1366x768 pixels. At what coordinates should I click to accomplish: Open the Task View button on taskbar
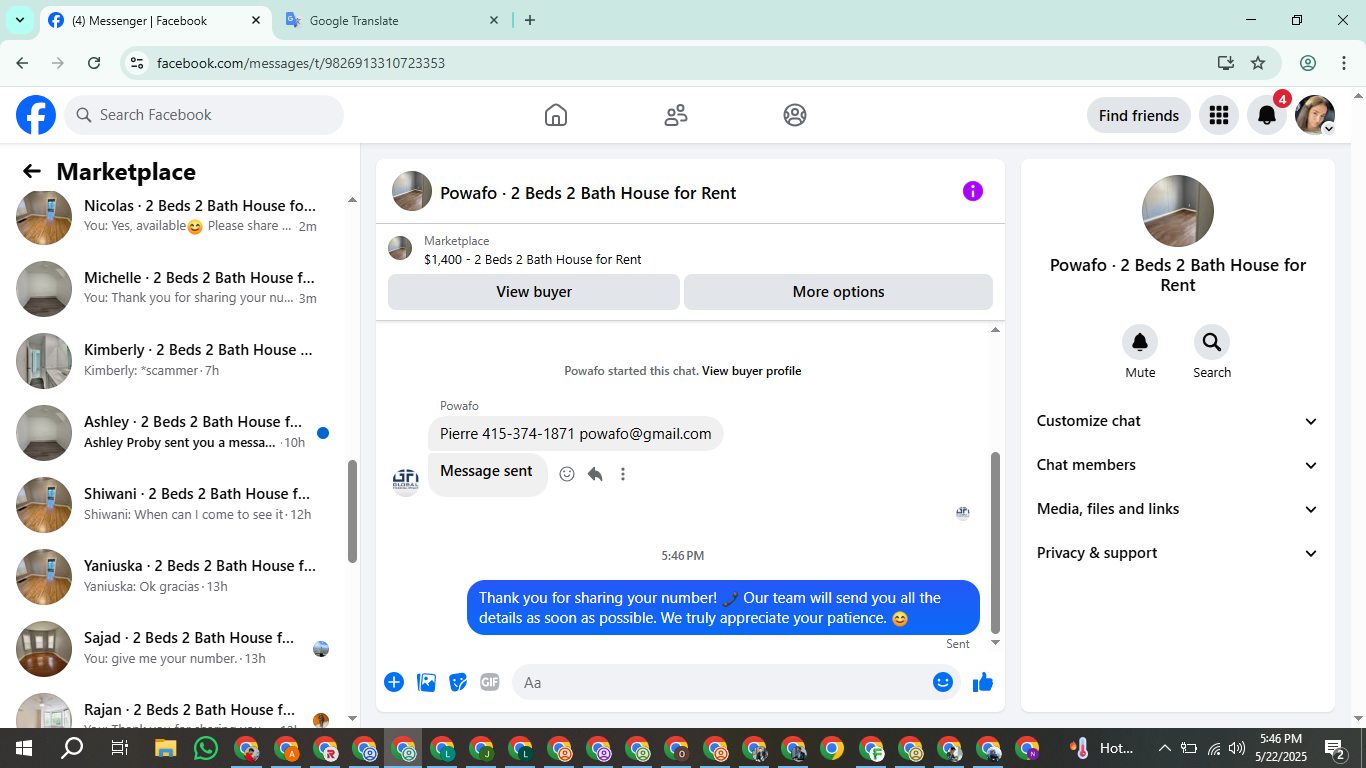pyautogui.click(x=119, y=748)
